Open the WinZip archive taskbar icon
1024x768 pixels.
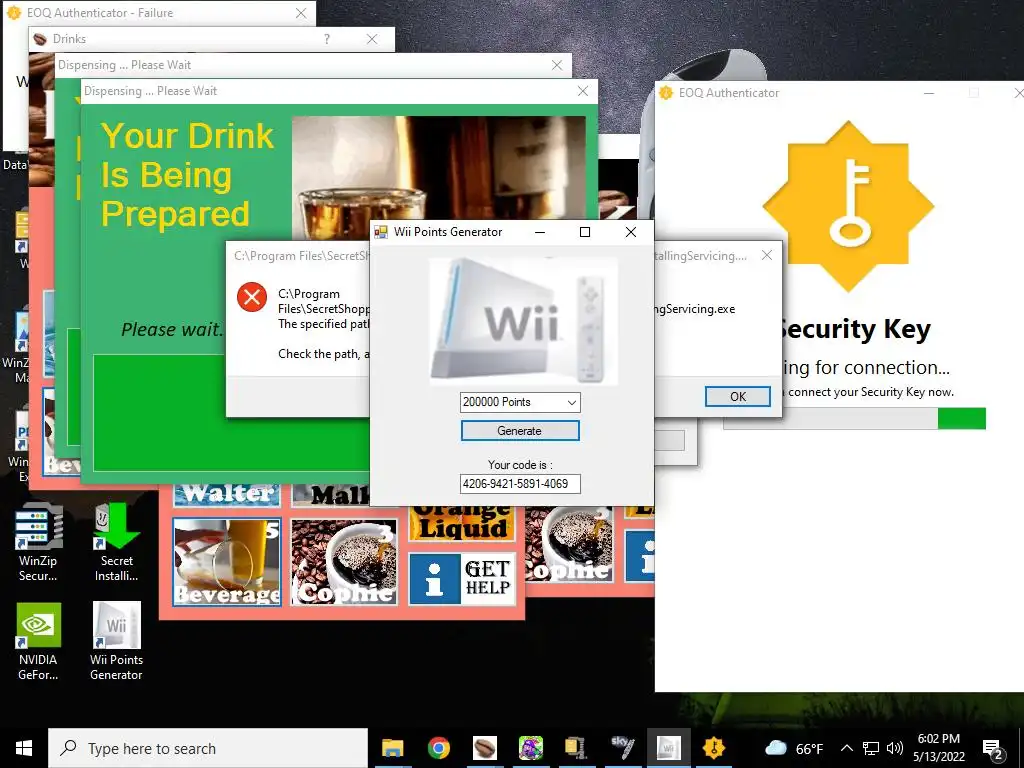click(576, 748)
